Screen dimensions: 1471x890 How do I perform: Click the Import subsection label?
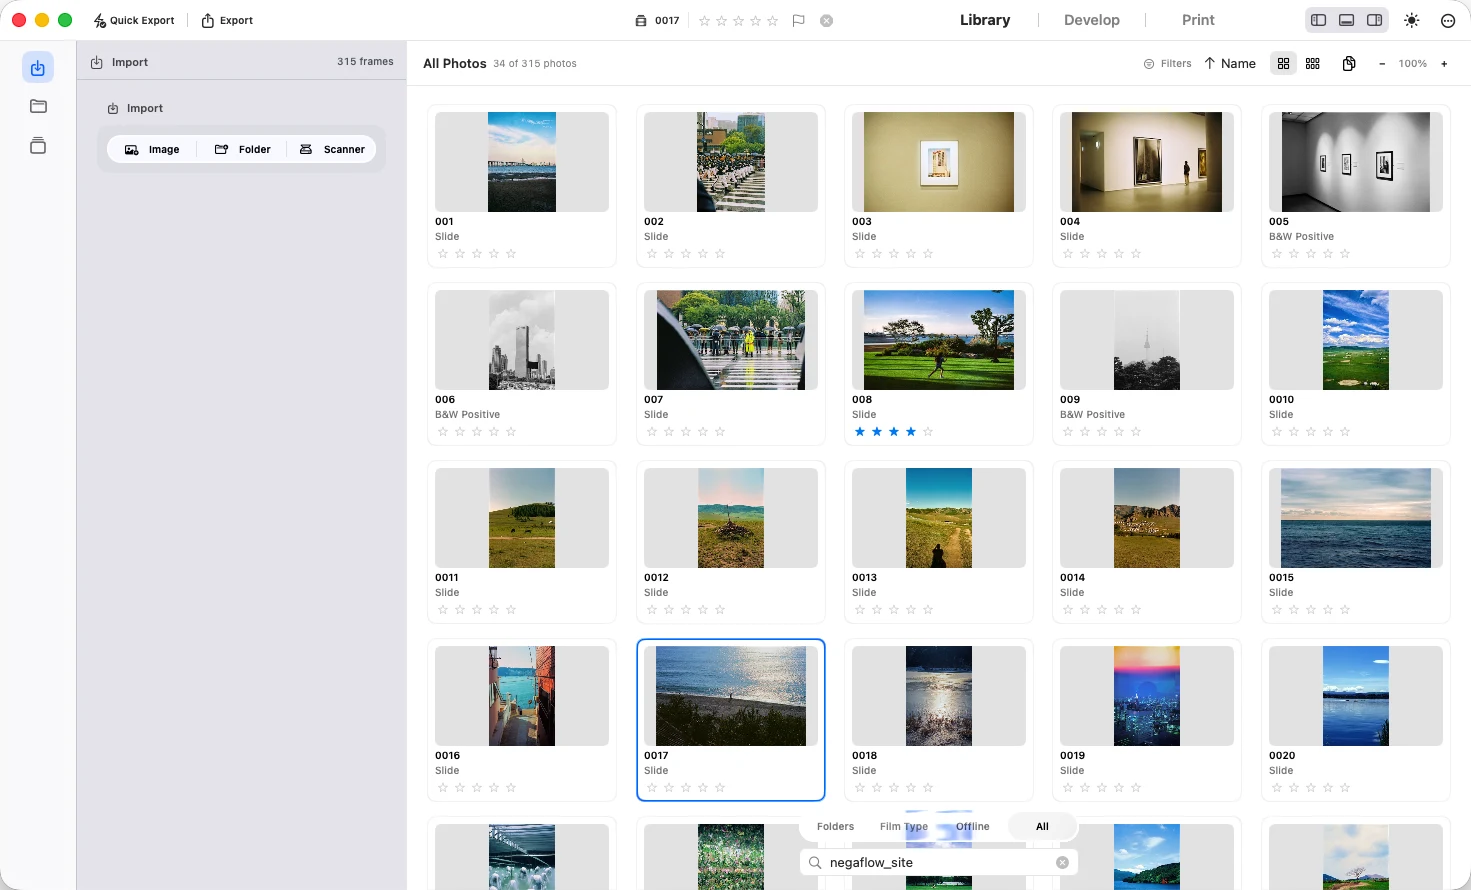pyautogui.click(x=145, y=108)
